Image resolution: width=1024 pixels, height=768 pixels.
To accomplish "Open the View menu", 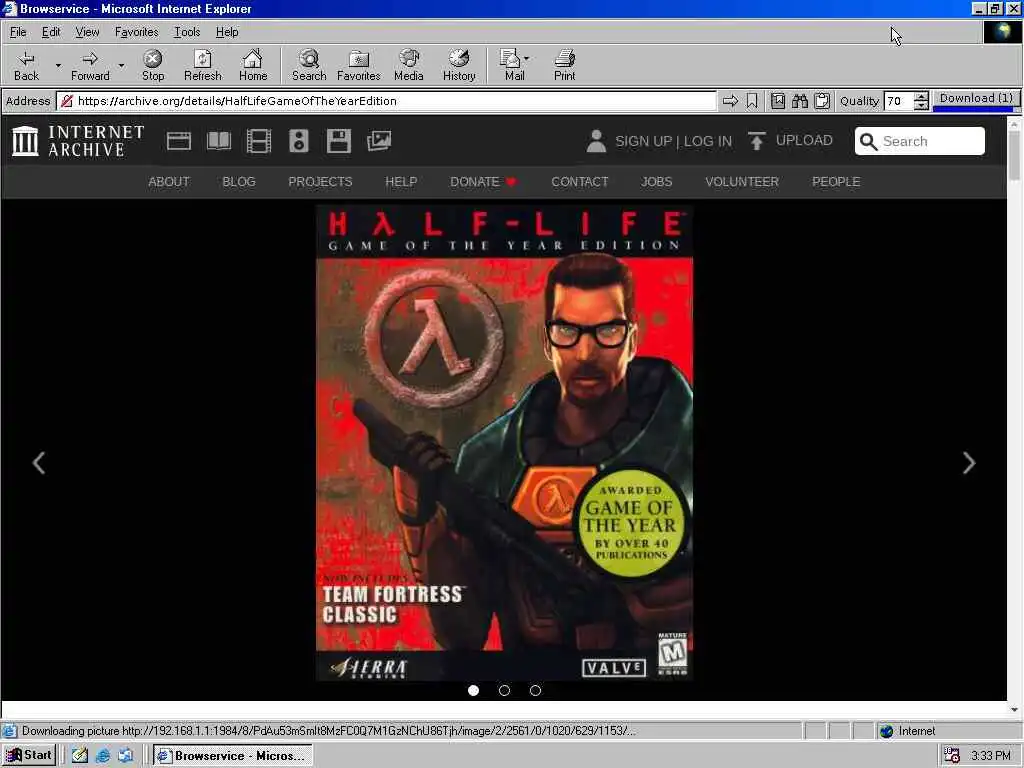I will pyautogui.click(x=87, y=31).
